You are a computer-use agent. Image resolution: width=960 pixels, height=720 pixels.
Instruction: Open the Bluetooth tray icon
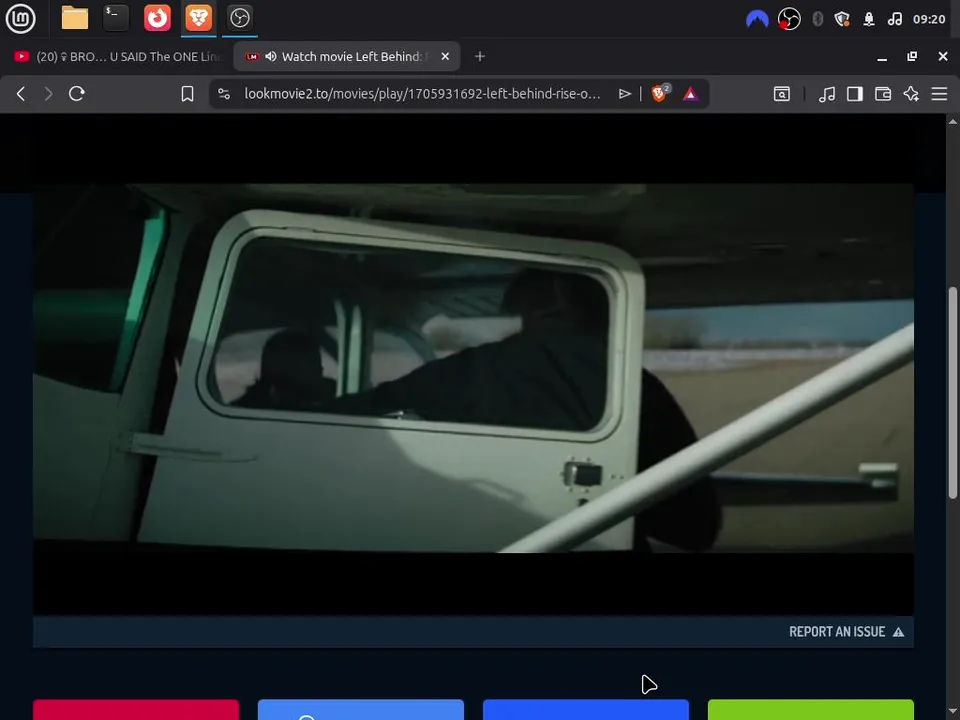pyautogui.click(x=817, y=20)
